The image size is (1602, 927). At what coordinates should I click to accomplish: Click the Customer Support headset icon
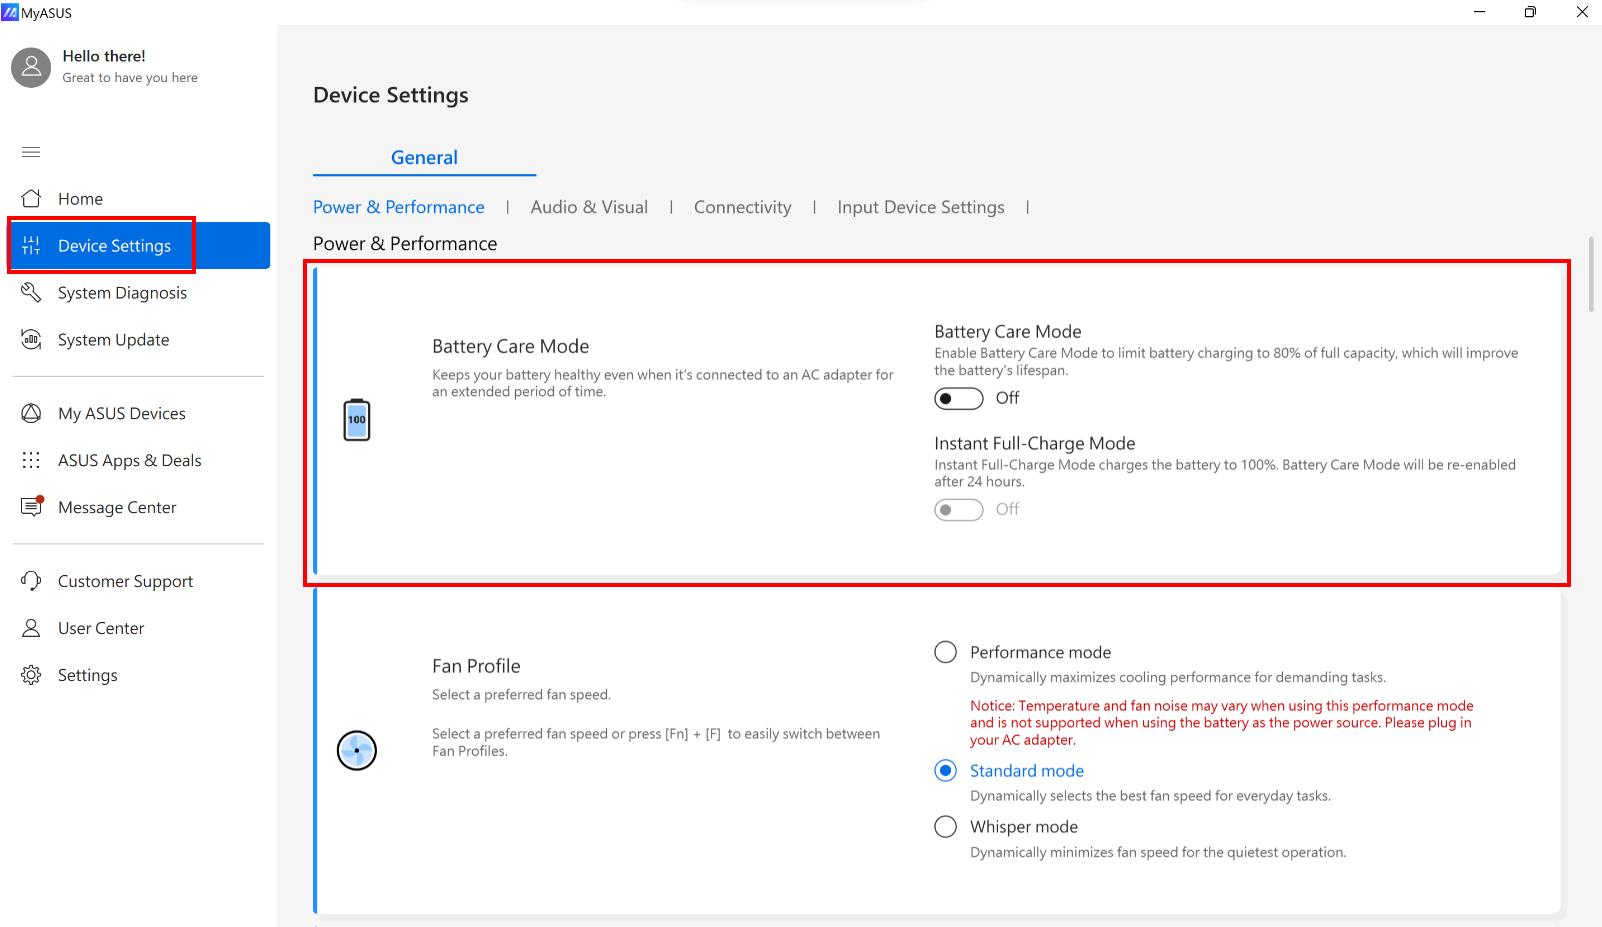(x=31, y=580)
